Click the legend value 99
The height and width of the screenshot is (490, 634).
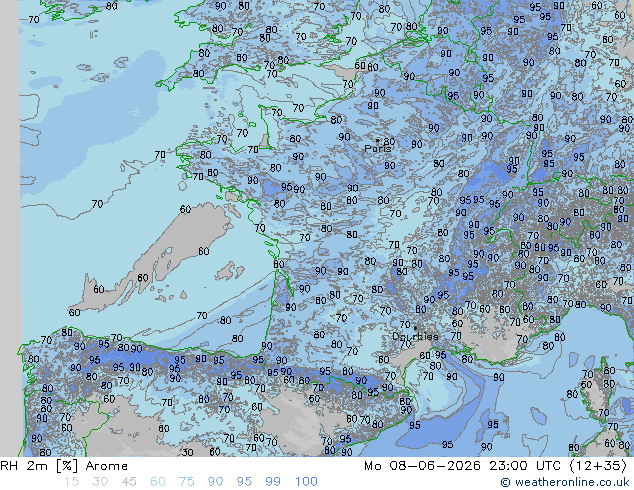[x=273, y=482]
